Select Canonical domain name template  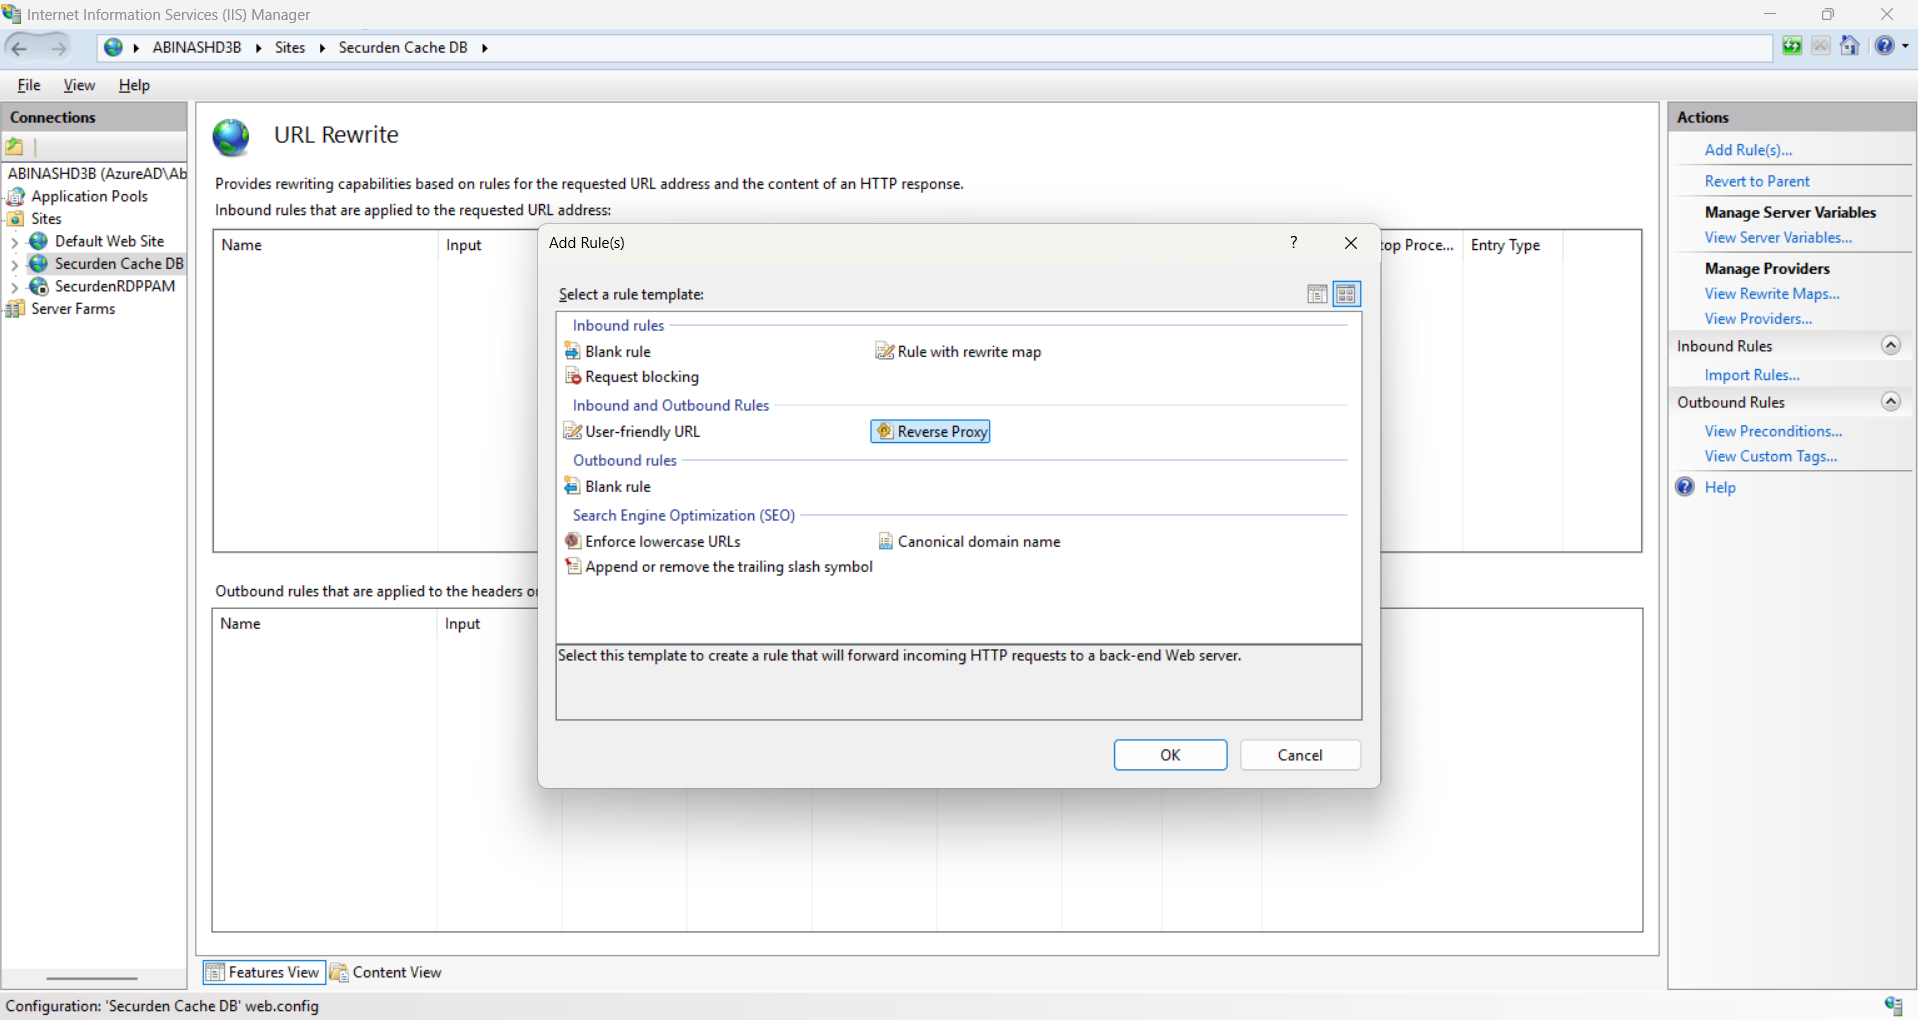click(x=969, y=541)
